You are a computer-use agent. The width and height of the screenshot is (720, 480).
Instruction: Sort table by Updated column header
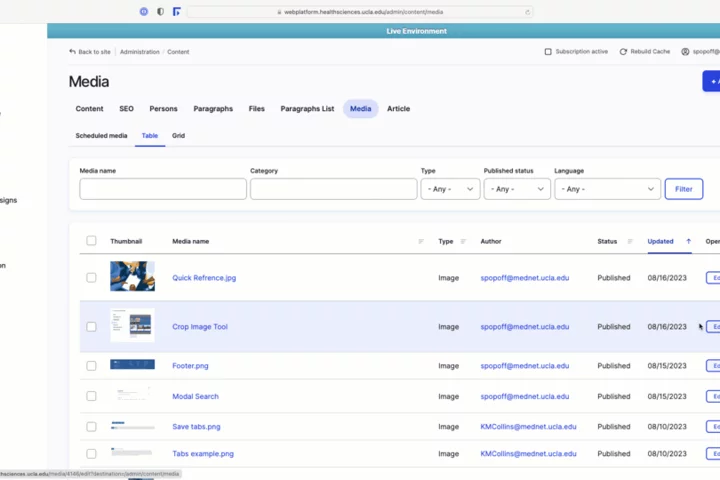pyautogui.click(x=660, y=241)
